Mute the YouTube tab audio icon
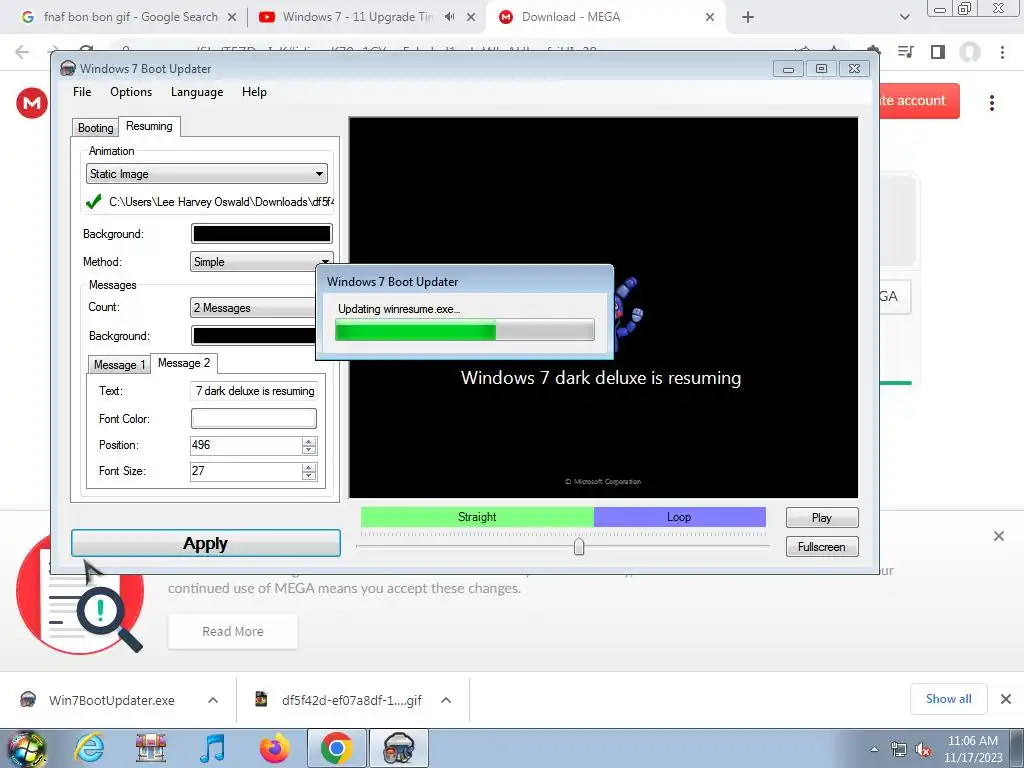This screenshot has width=1024, height=768. pos(449,17)
